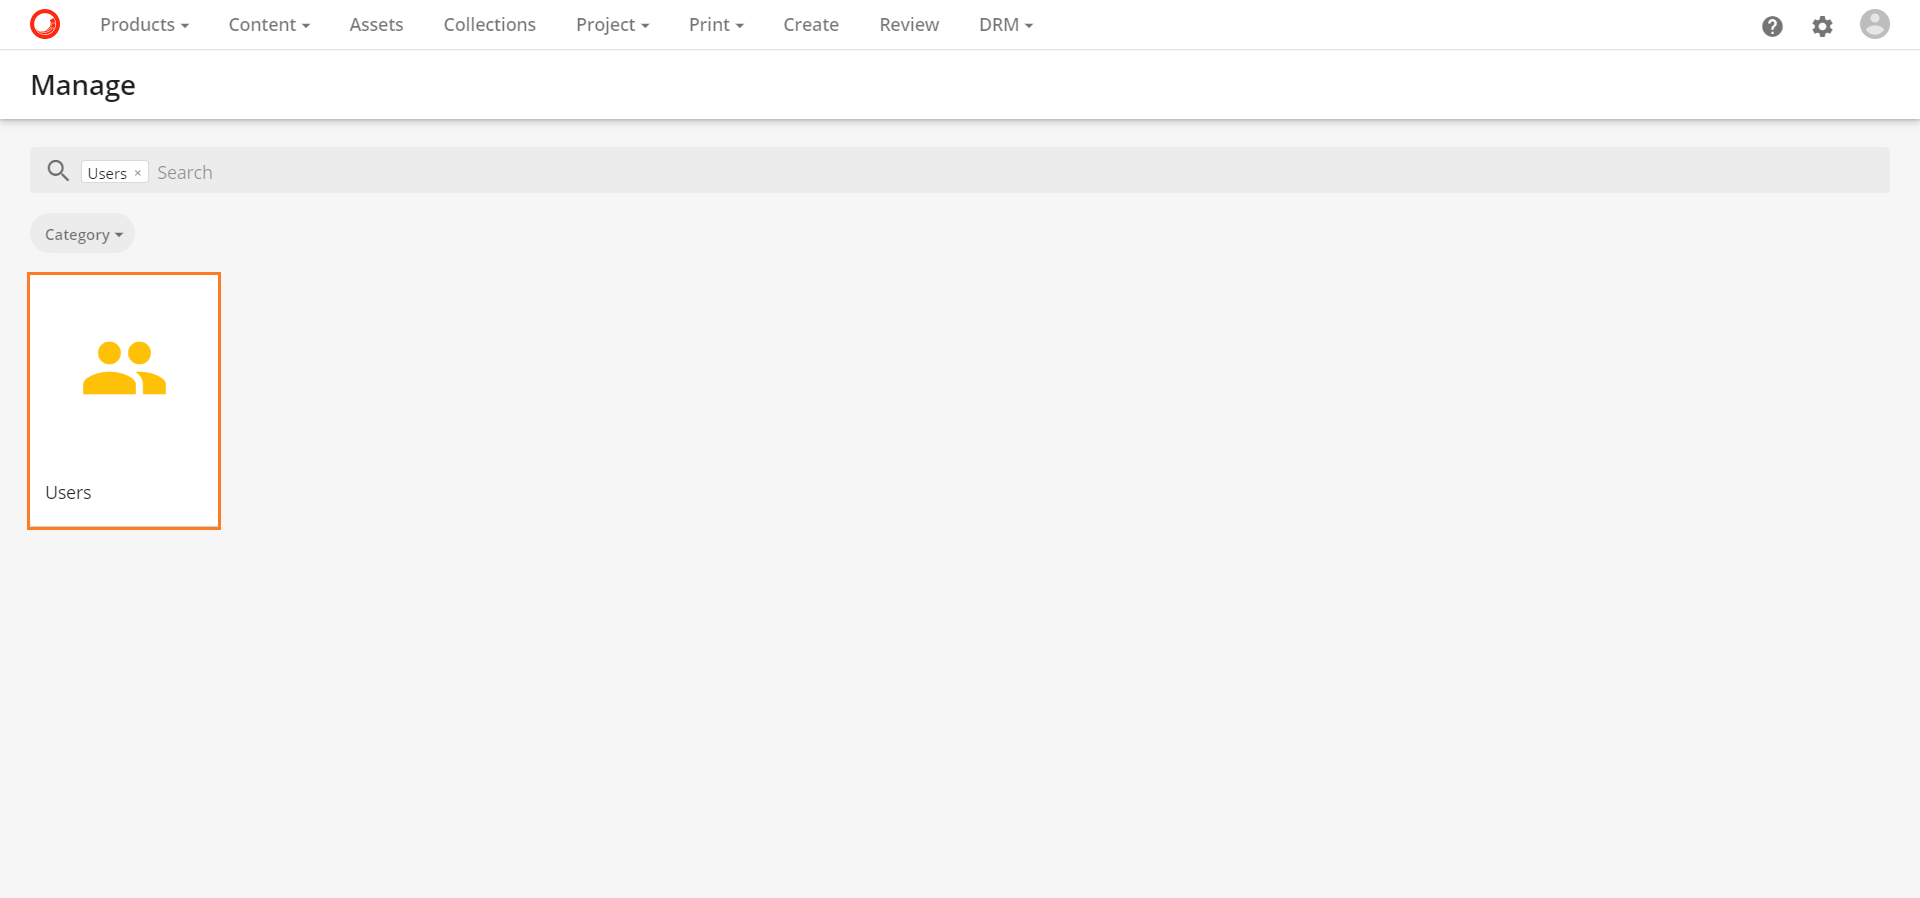Screen dimensions: 1920x898
Task: Expand the Products menu
Action: click(x=144, y=25)
